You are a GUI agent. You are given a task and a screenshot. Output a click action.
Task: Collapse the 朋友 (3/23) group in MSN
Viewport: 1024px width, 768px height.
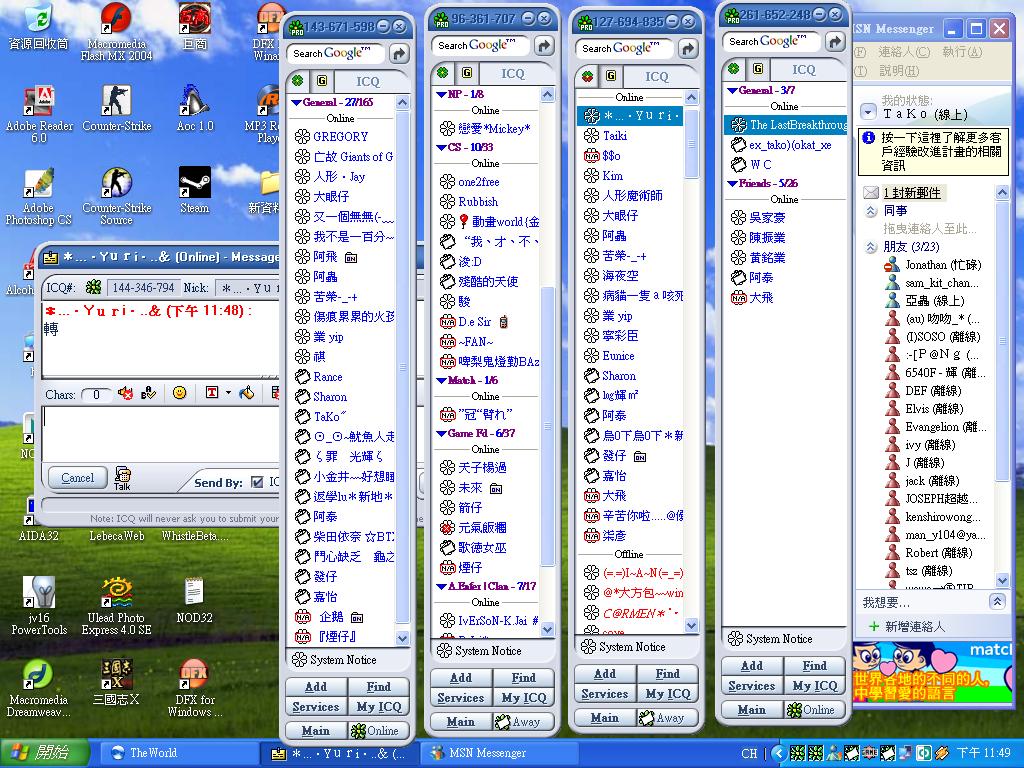[871, 247]
